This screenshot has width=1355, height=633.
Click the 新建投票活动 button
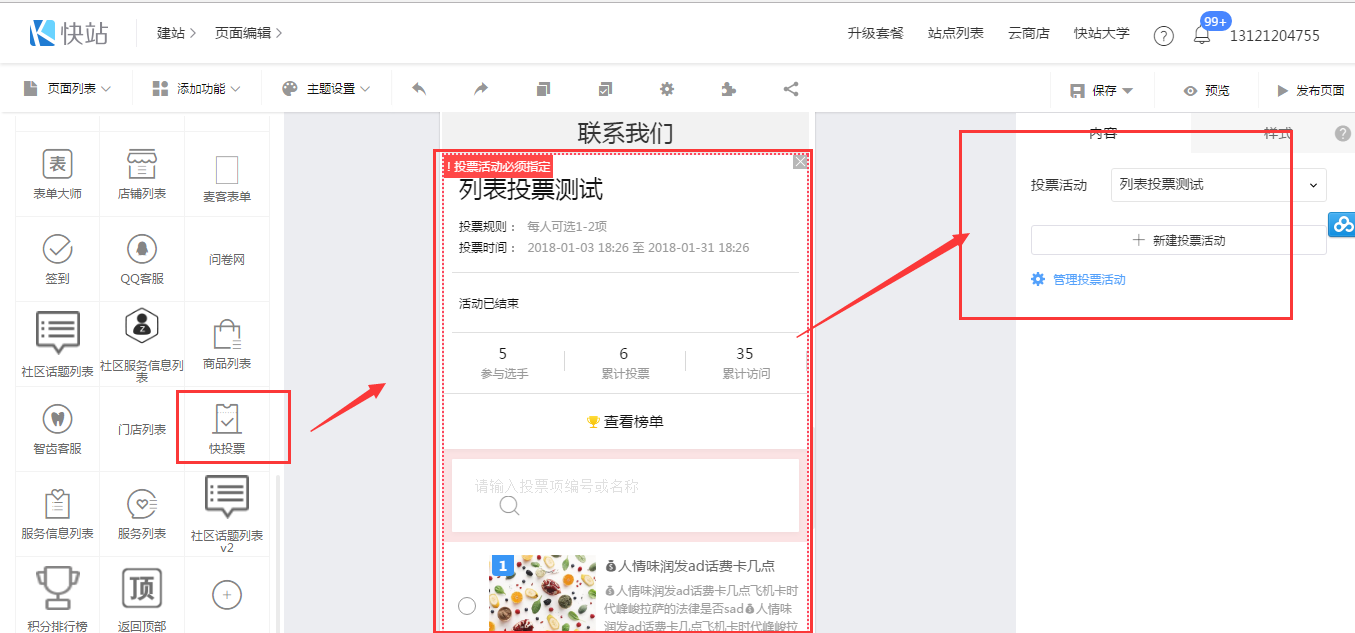tap(1178, 240)
